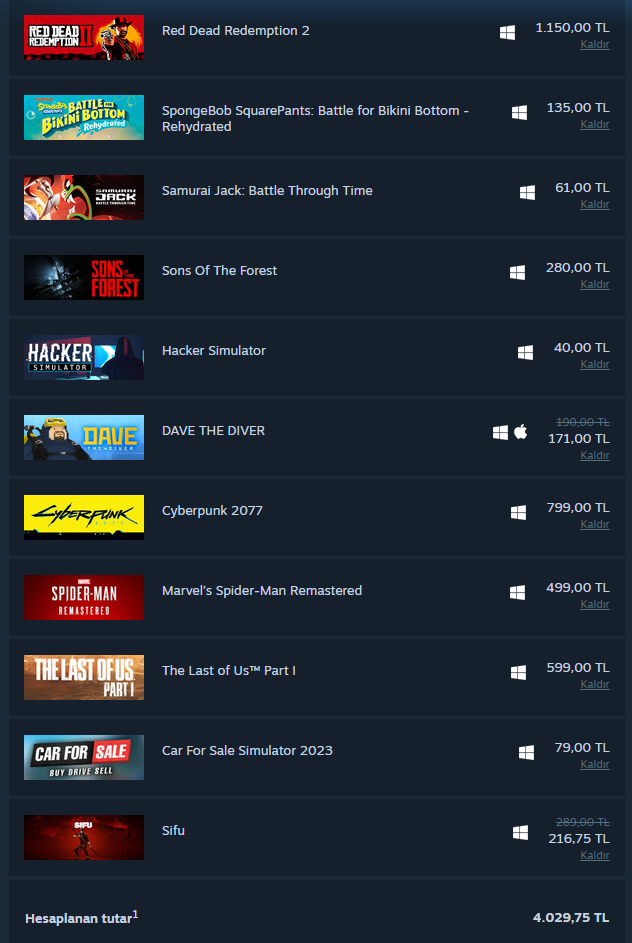632x943 pixels.
Task: Remove Sifu using its Kaldır link
Action: click(595, 855)
